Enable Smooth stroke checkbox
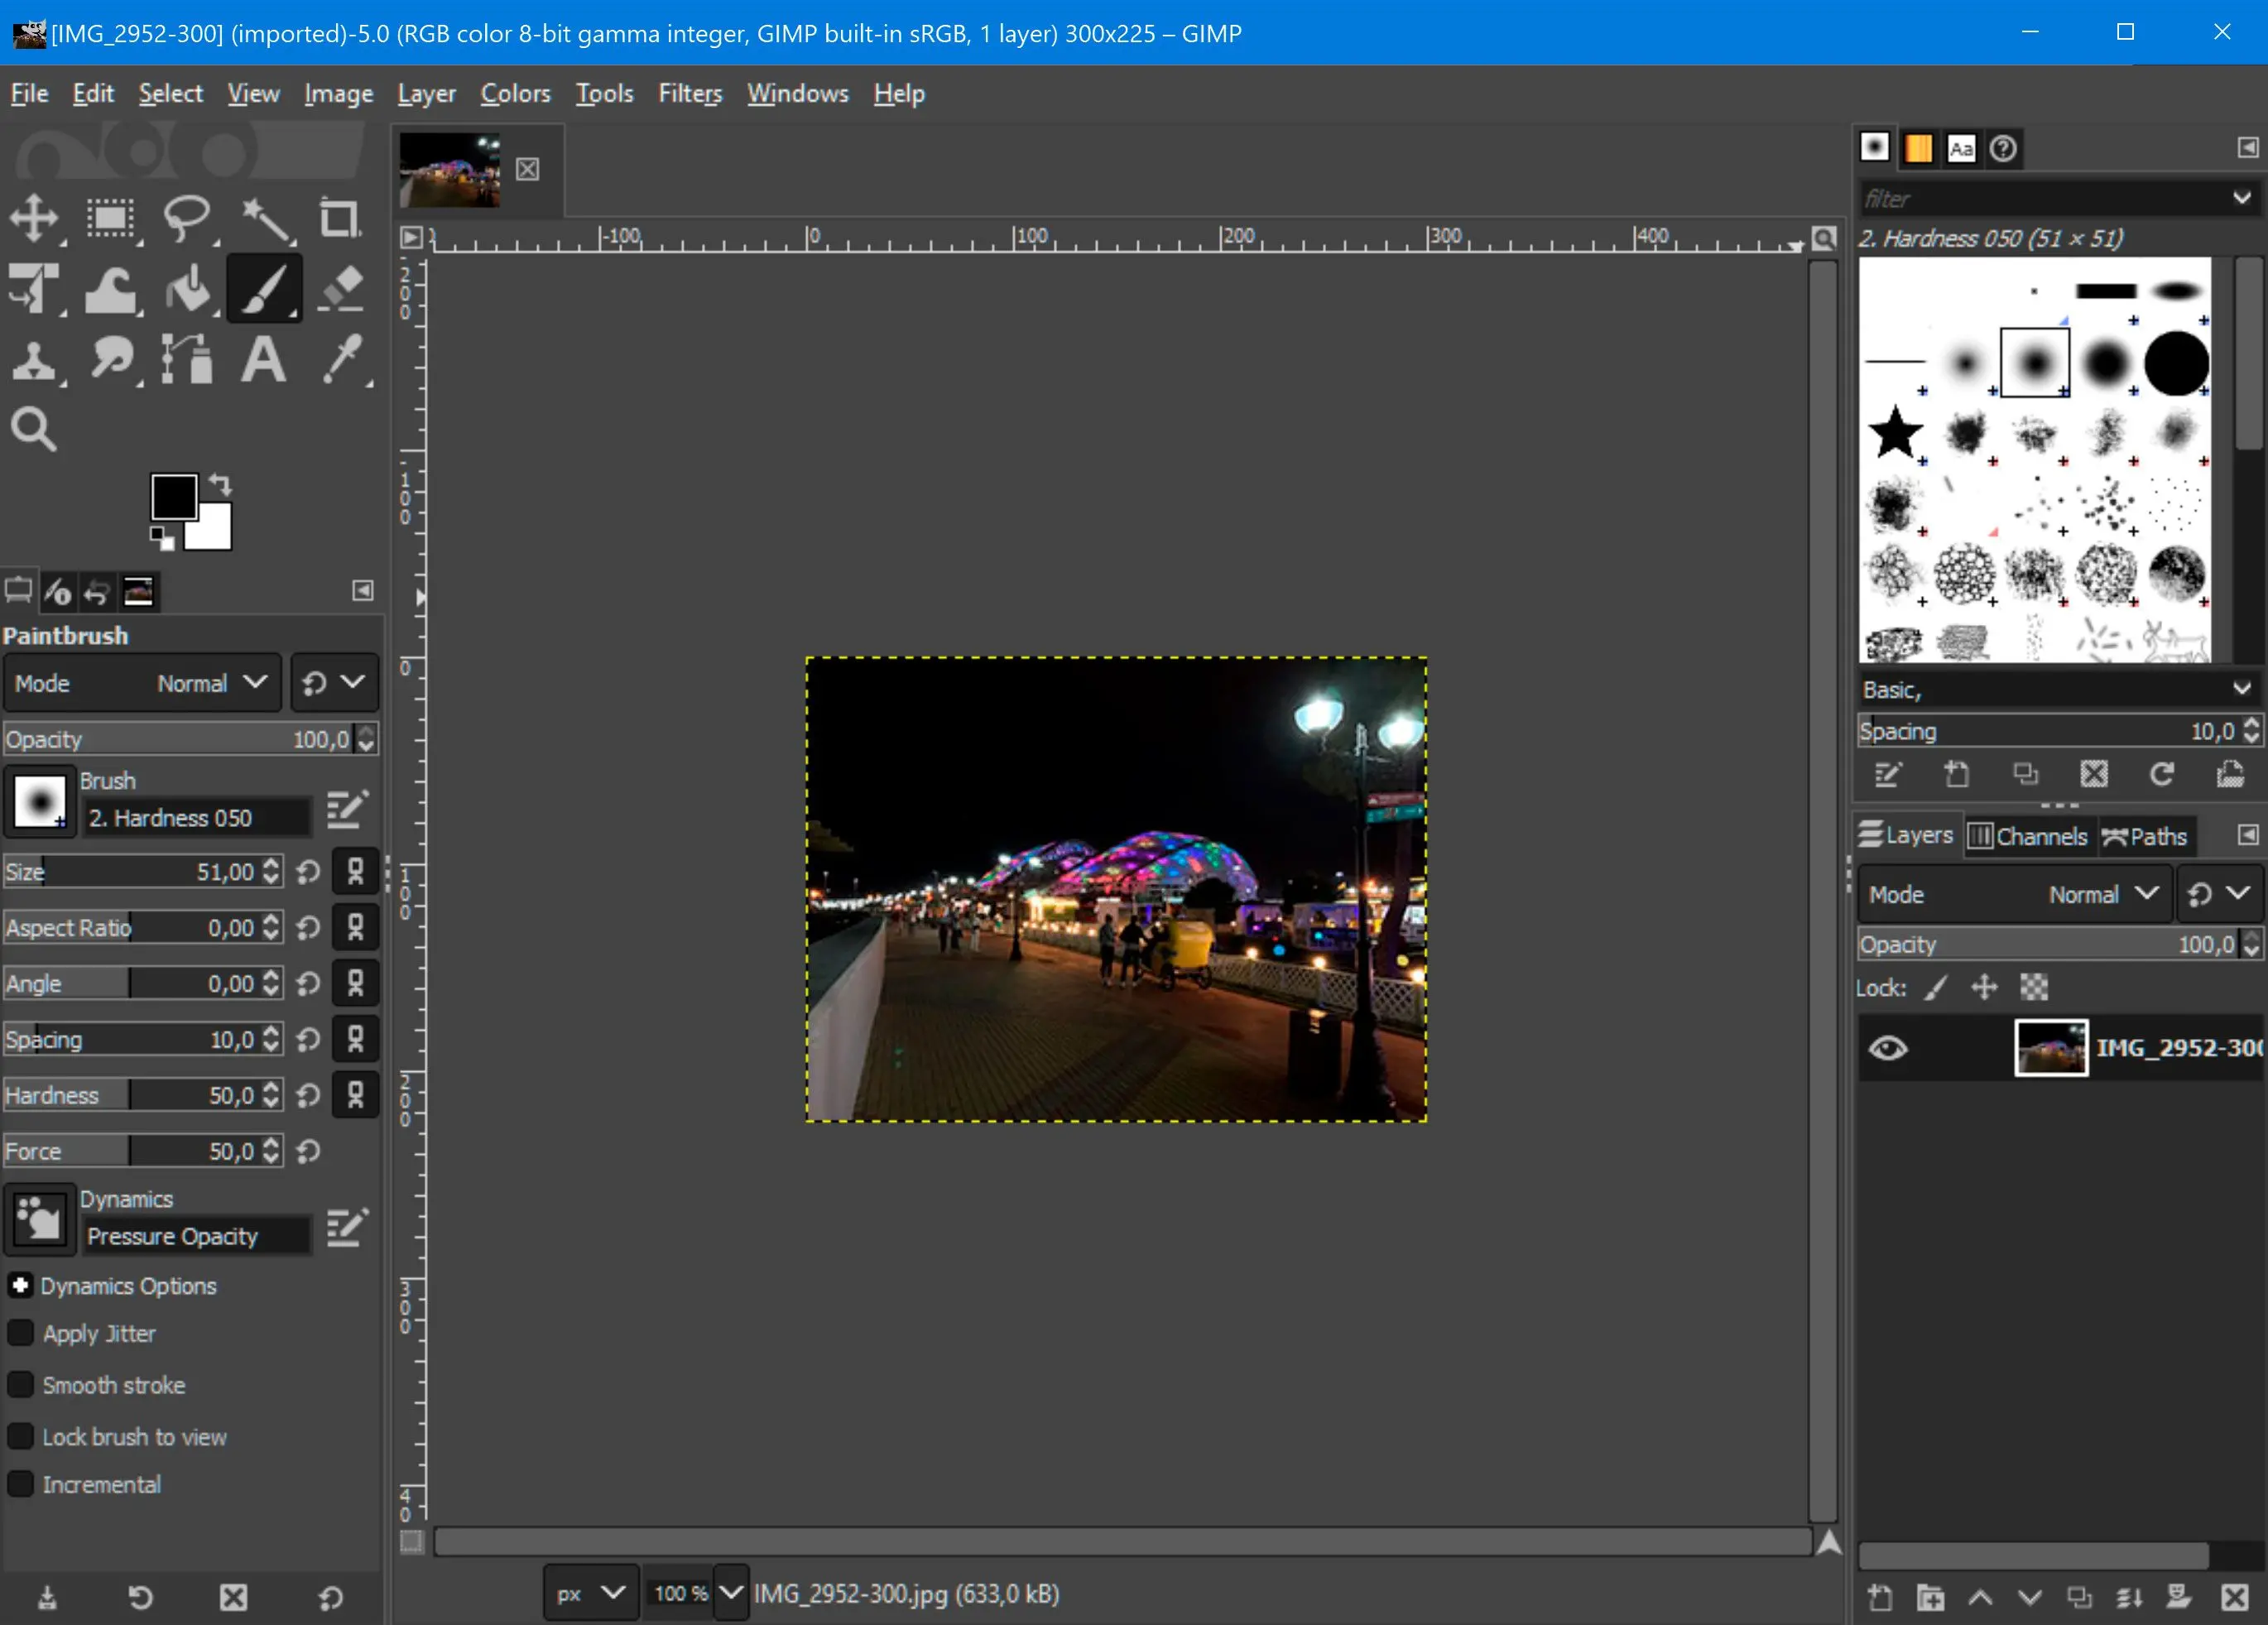2268x1625 pixels. (19, 1382)
